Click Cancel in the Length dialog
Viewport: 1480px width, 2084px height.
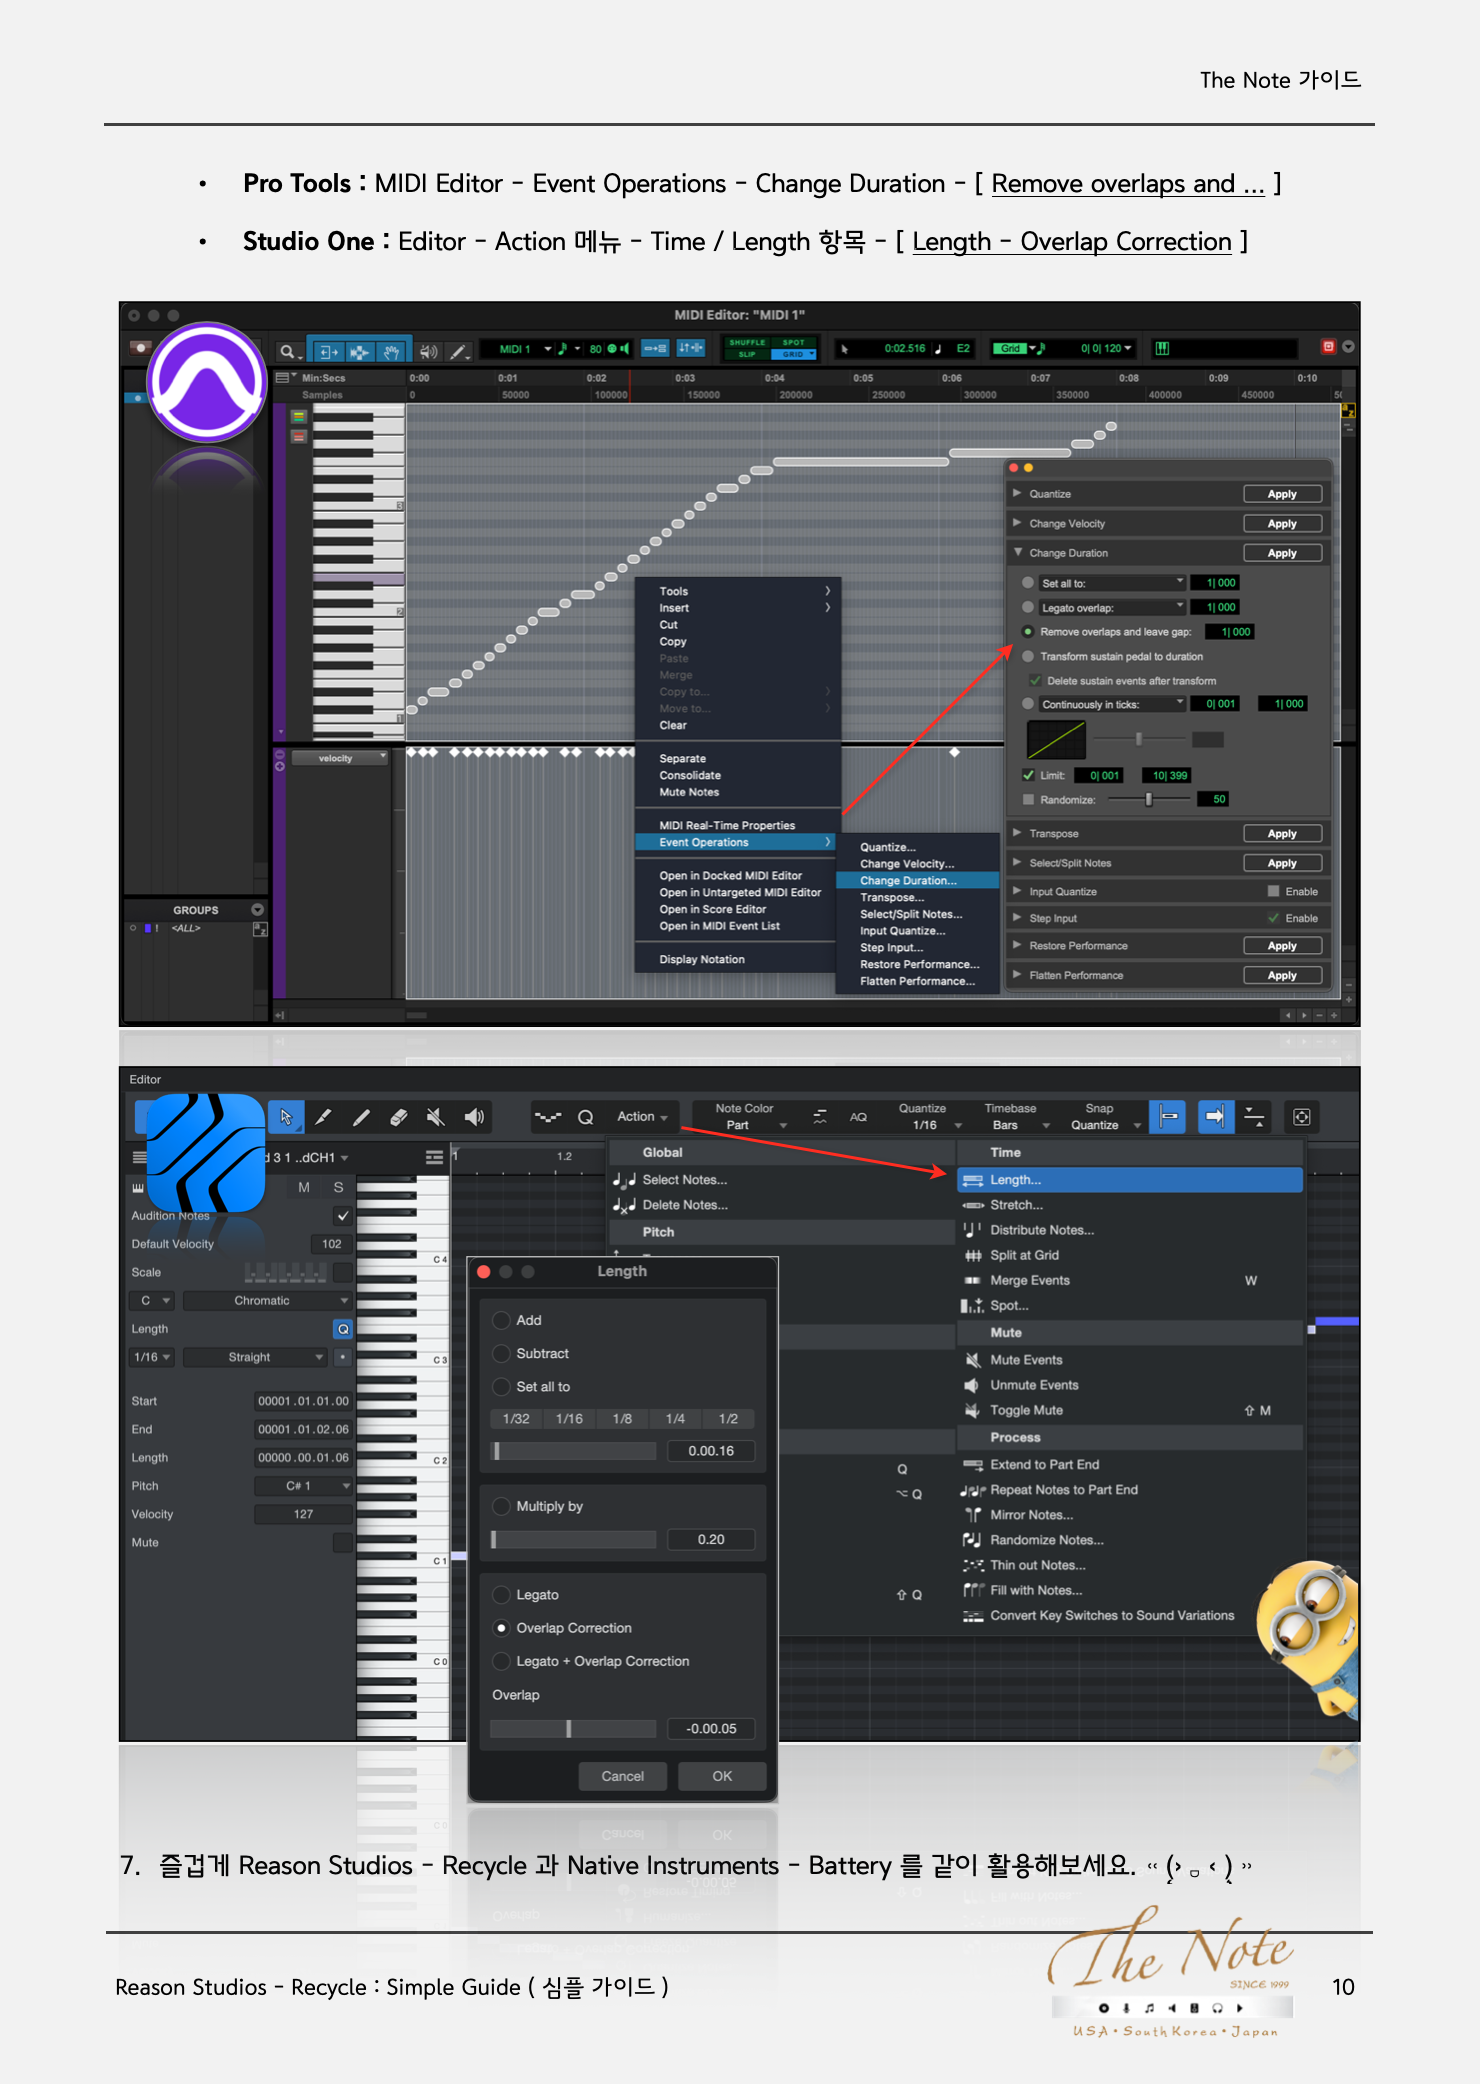pyautogui.click(x=622, y=1776)
